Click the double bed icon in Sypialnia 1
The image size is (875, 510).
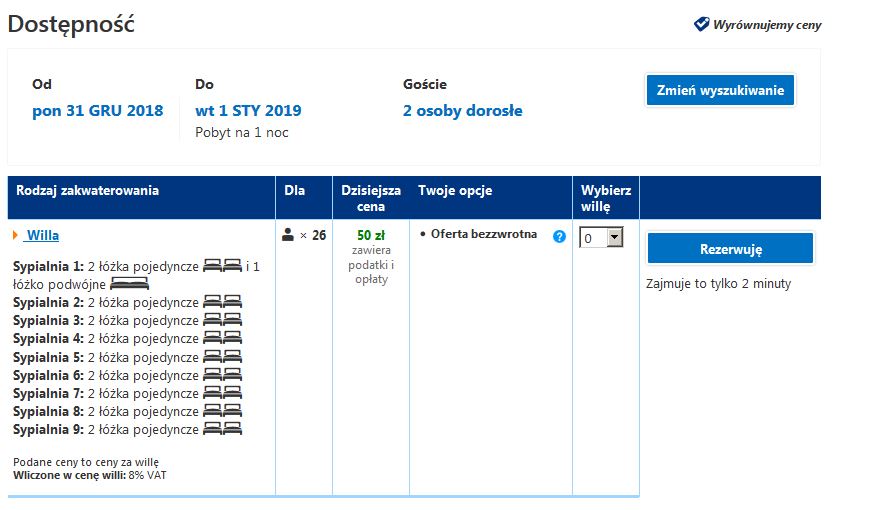(129, 284)
